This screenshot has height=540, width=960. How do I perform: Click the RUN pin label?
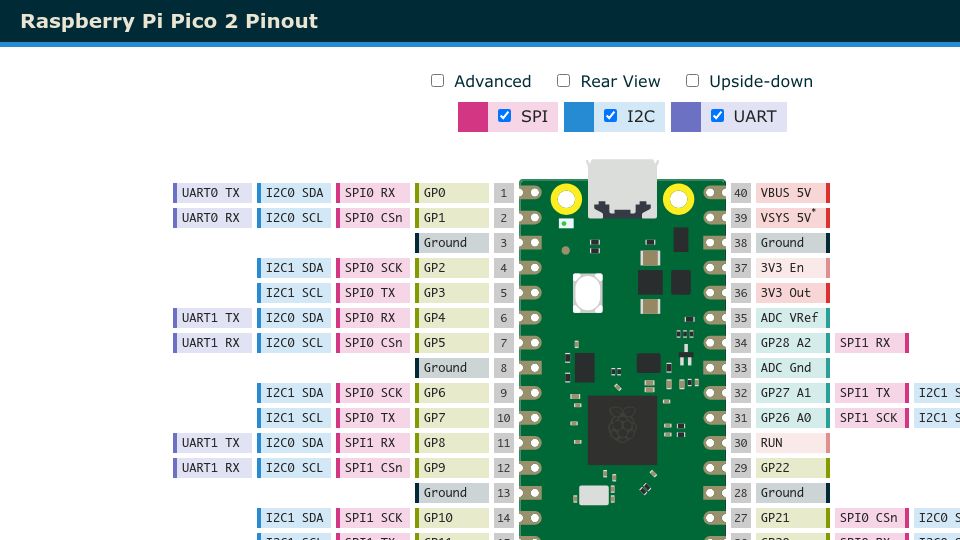[x=793, y=443]
